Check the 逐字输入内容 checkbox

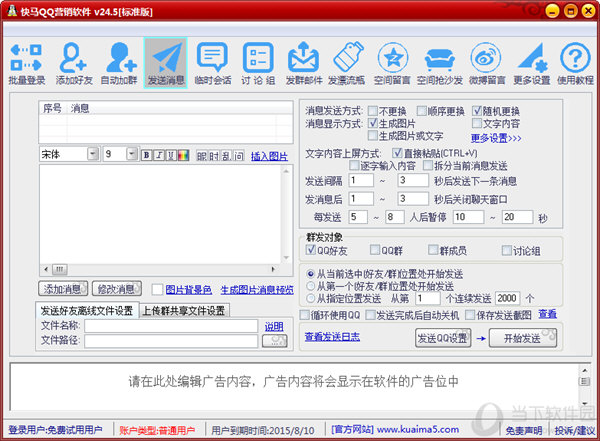354,165
